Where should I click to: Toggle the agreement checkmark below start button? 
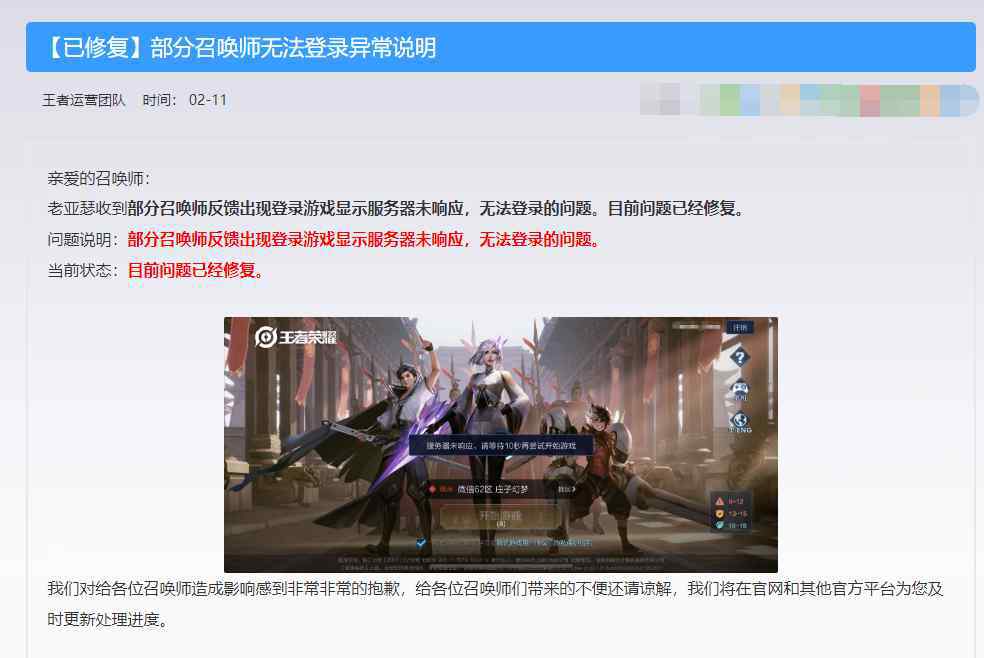pyautogui.click(x=420, y=543)
